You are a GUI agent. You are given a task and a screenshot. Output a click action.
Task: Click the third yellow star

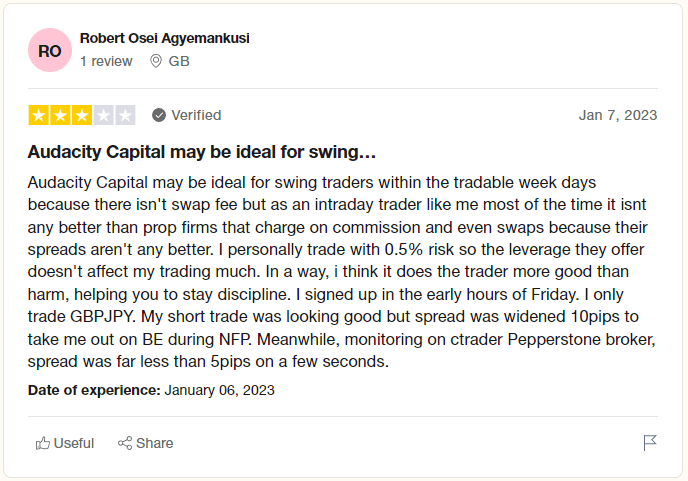82,115
